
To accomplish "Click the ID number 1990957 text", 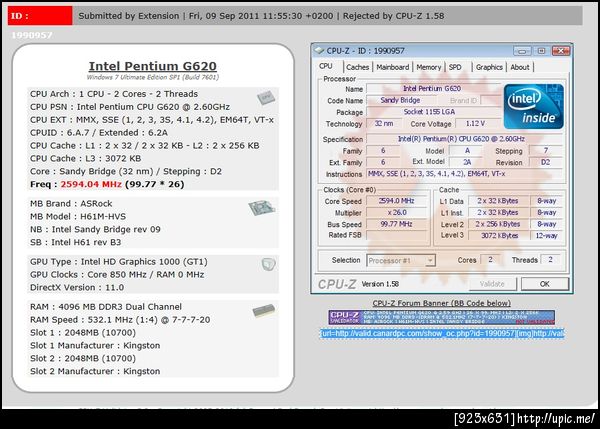I will tap(32, 35).
